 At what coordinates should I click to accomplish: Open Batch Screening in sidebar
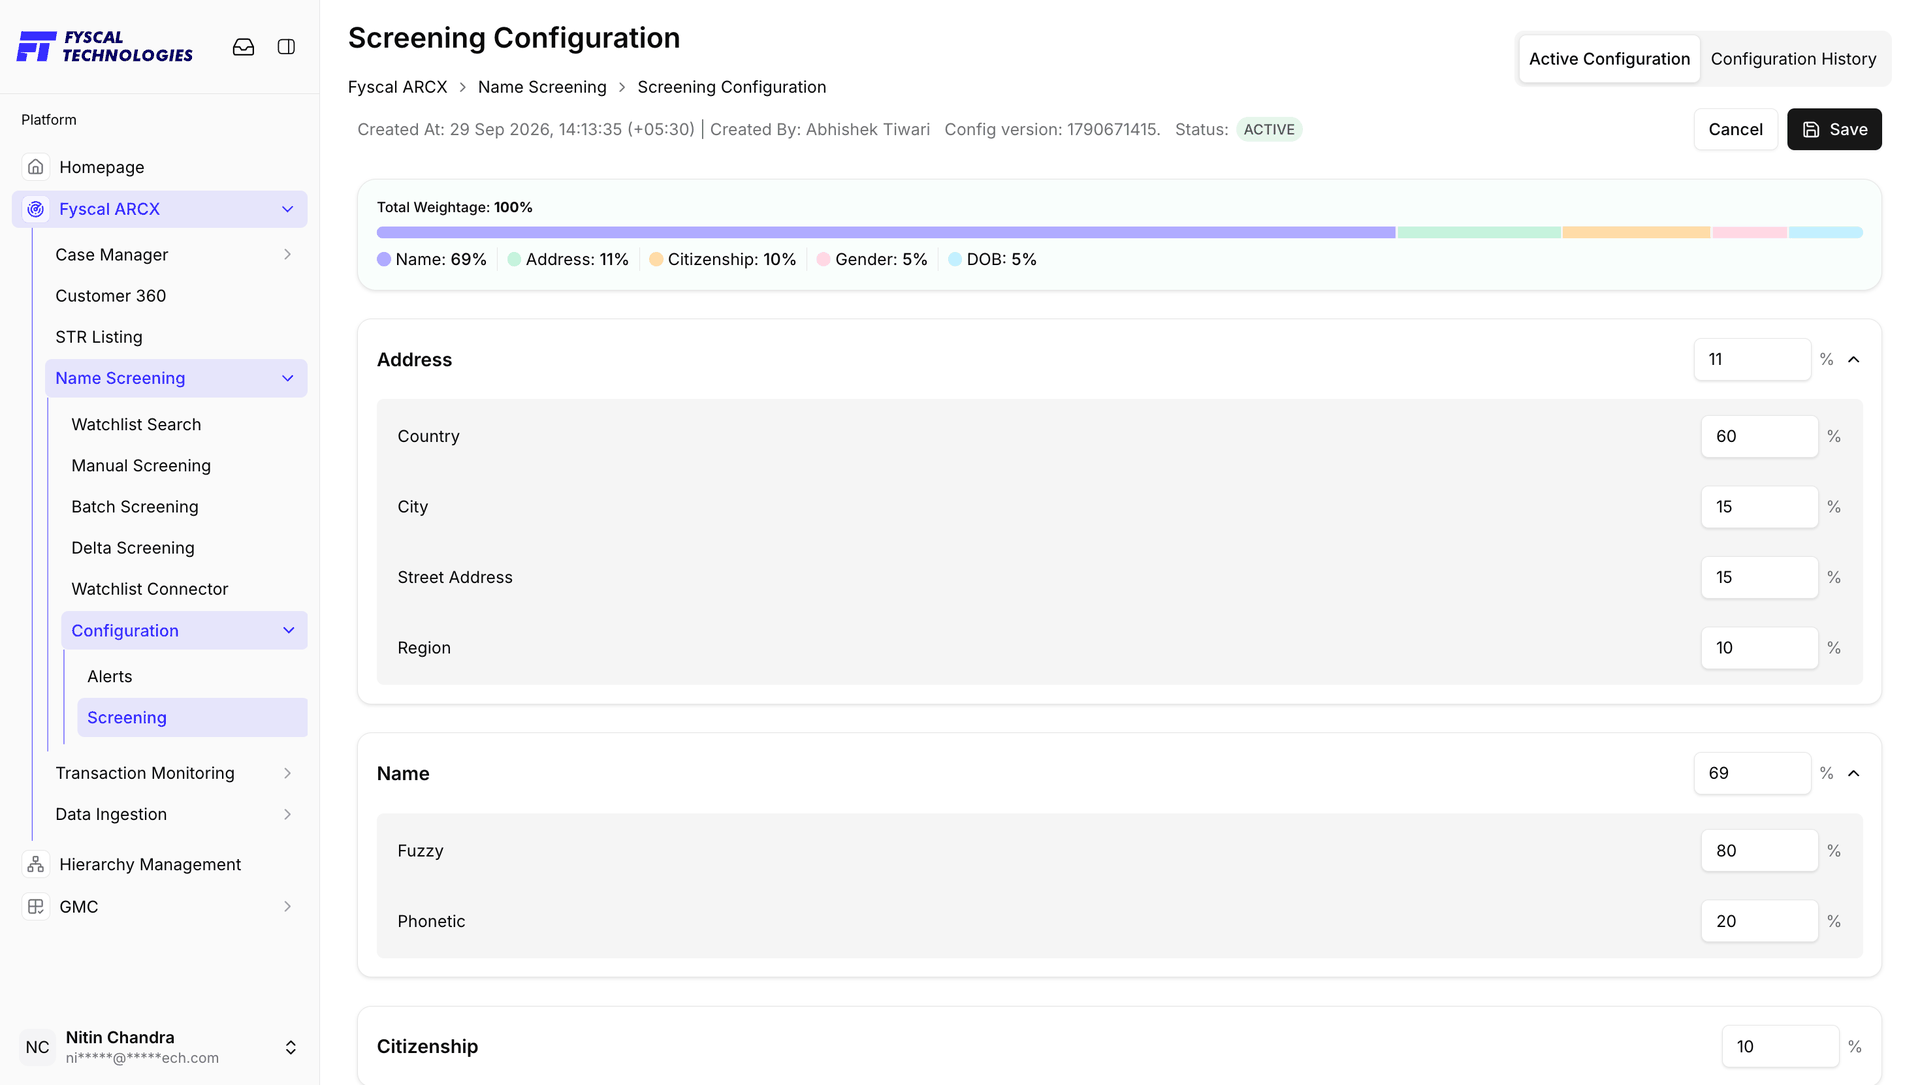135,507
